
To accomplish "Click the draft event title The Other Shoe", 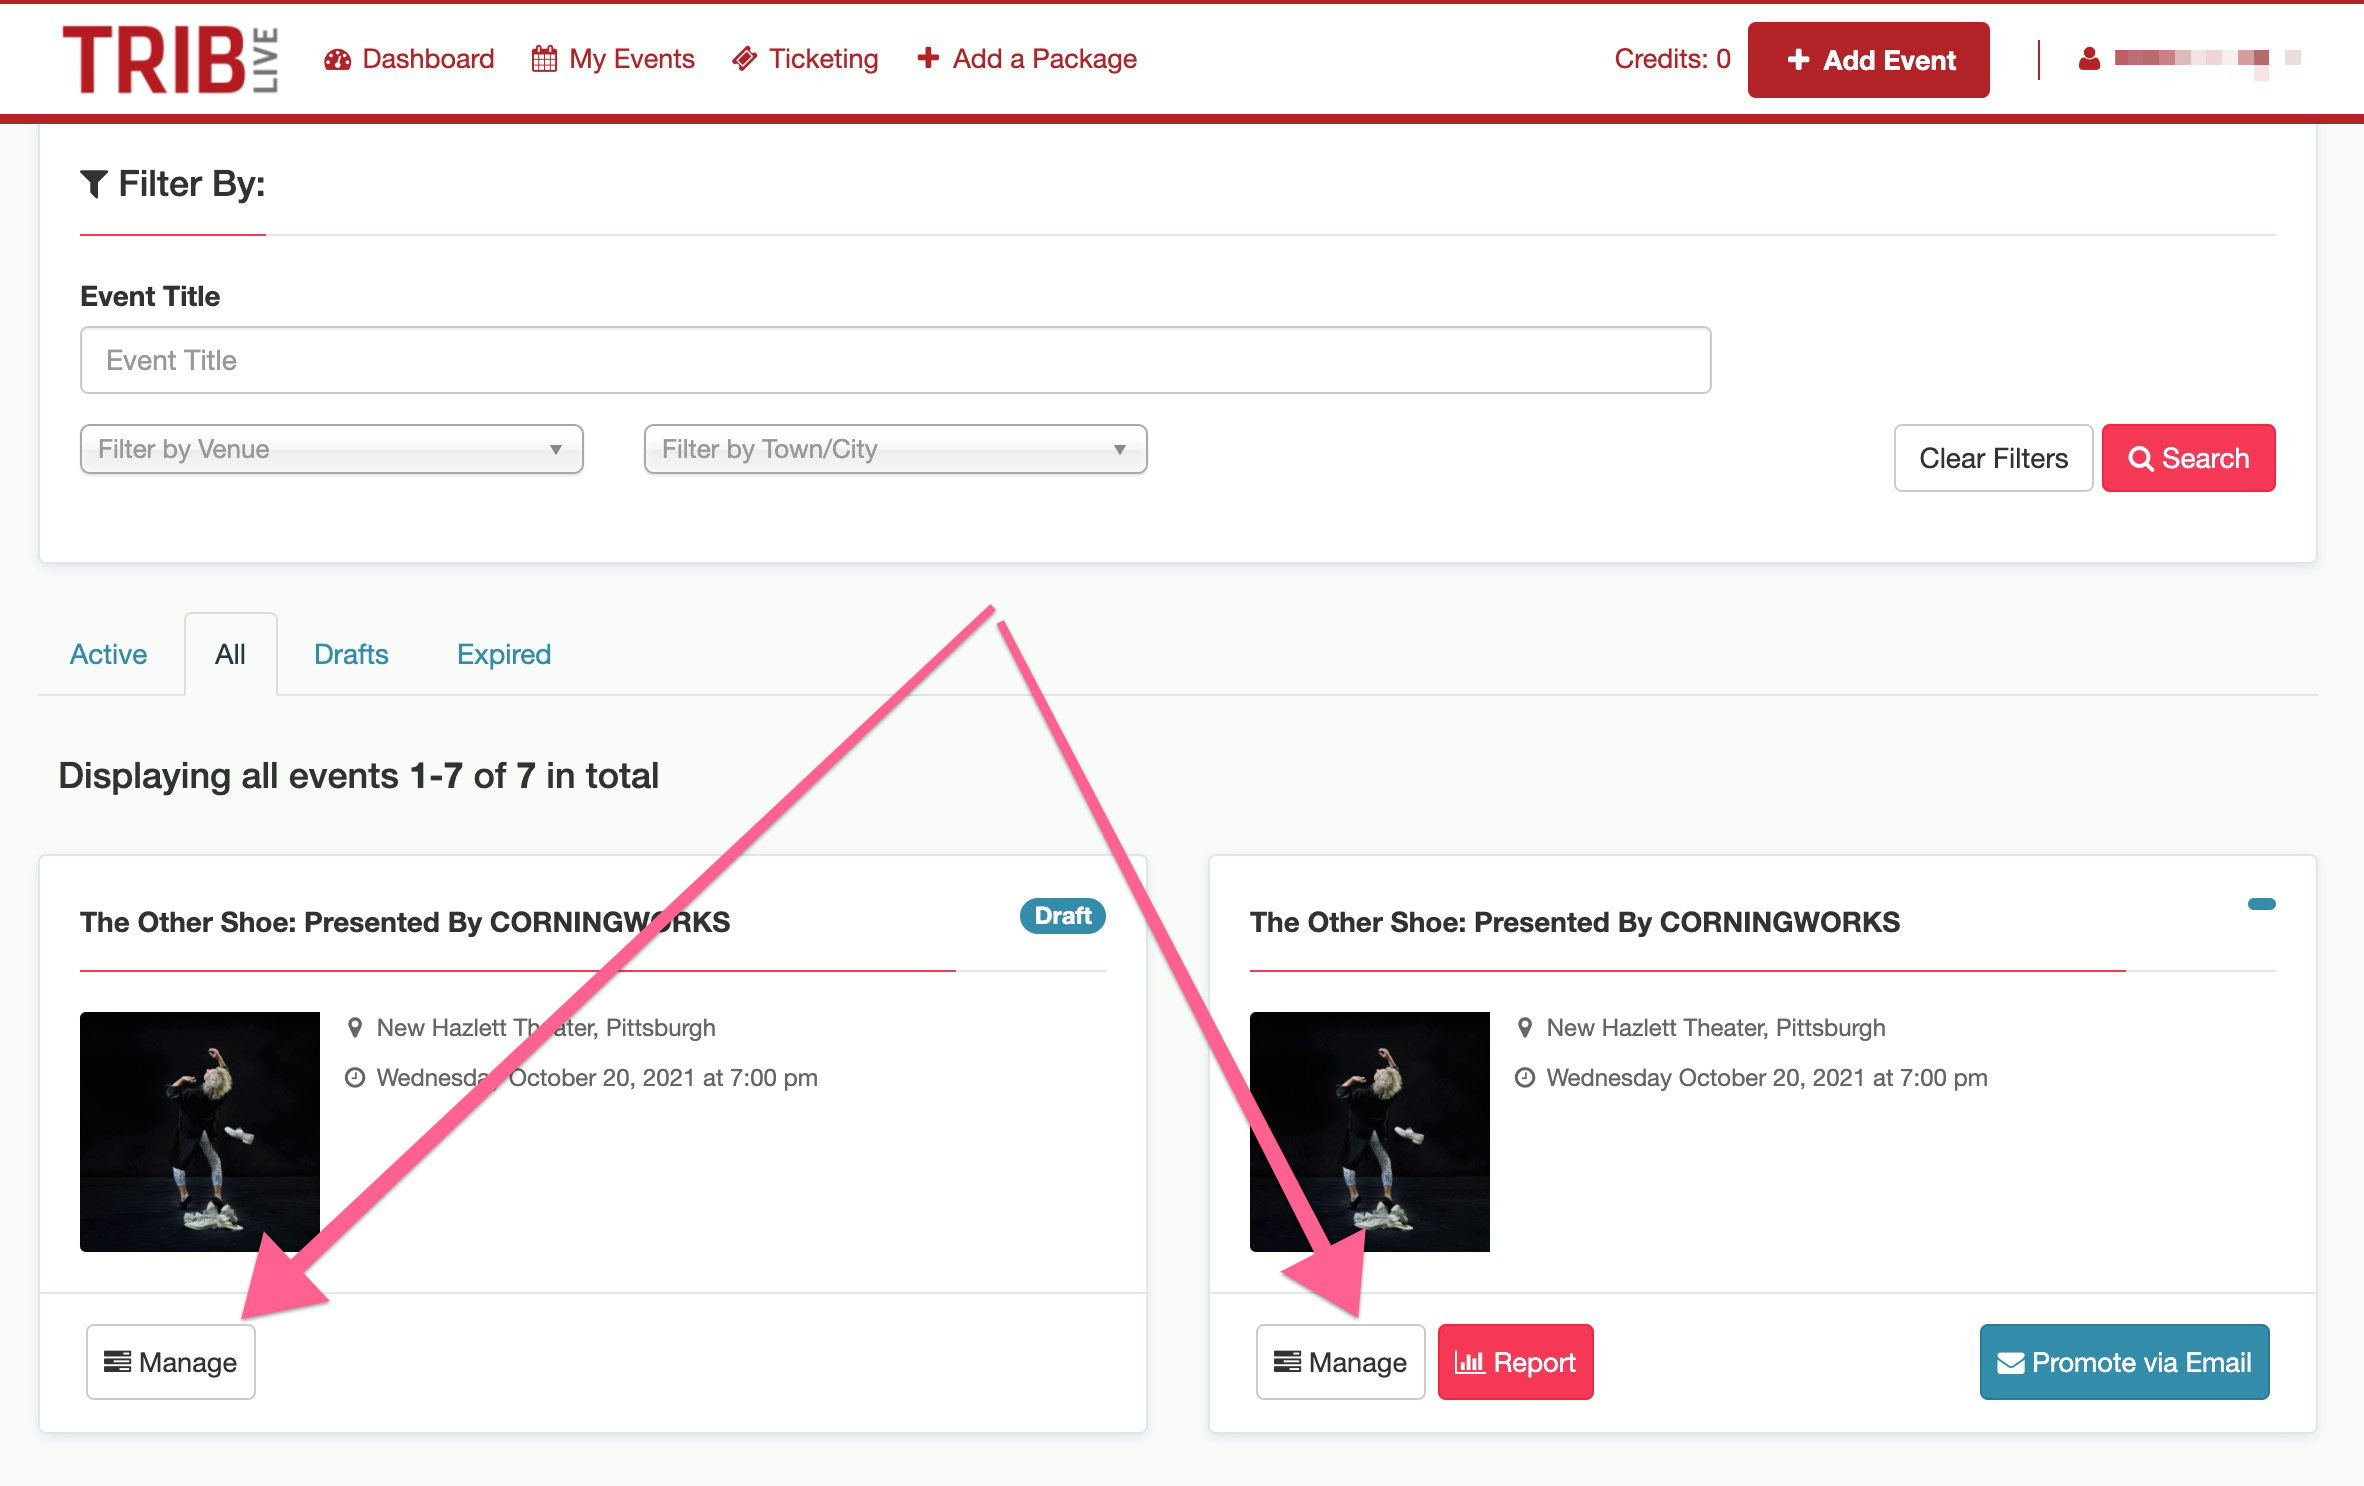I will [x=405, y=922].
